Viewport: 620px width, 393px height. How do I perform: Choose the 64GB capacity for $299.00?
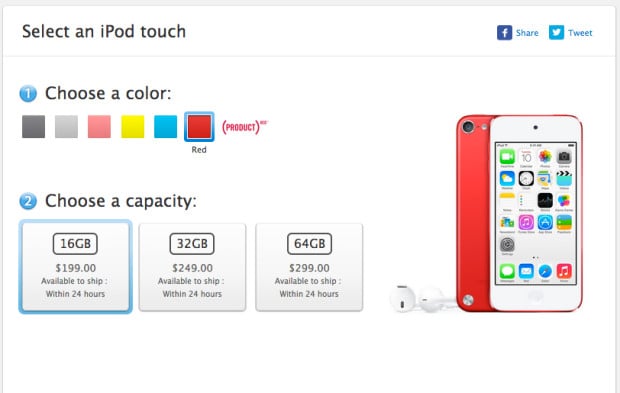point(309,267)
